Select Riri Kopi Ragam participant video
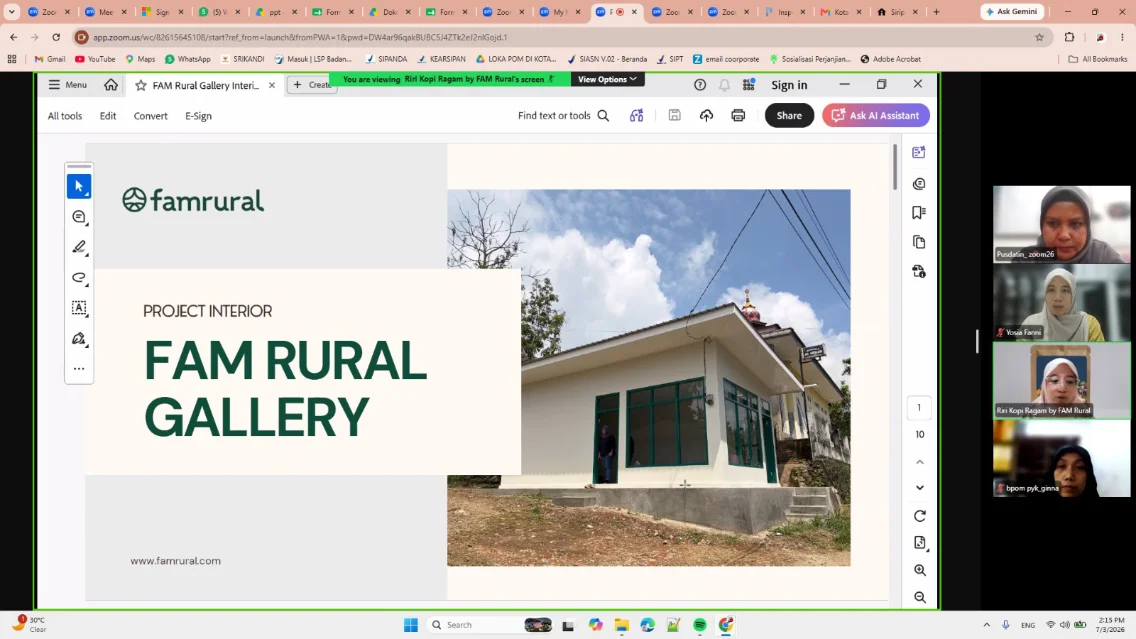The width and height of the screenshot is (1136, 639). click(x=1061, y=380)
